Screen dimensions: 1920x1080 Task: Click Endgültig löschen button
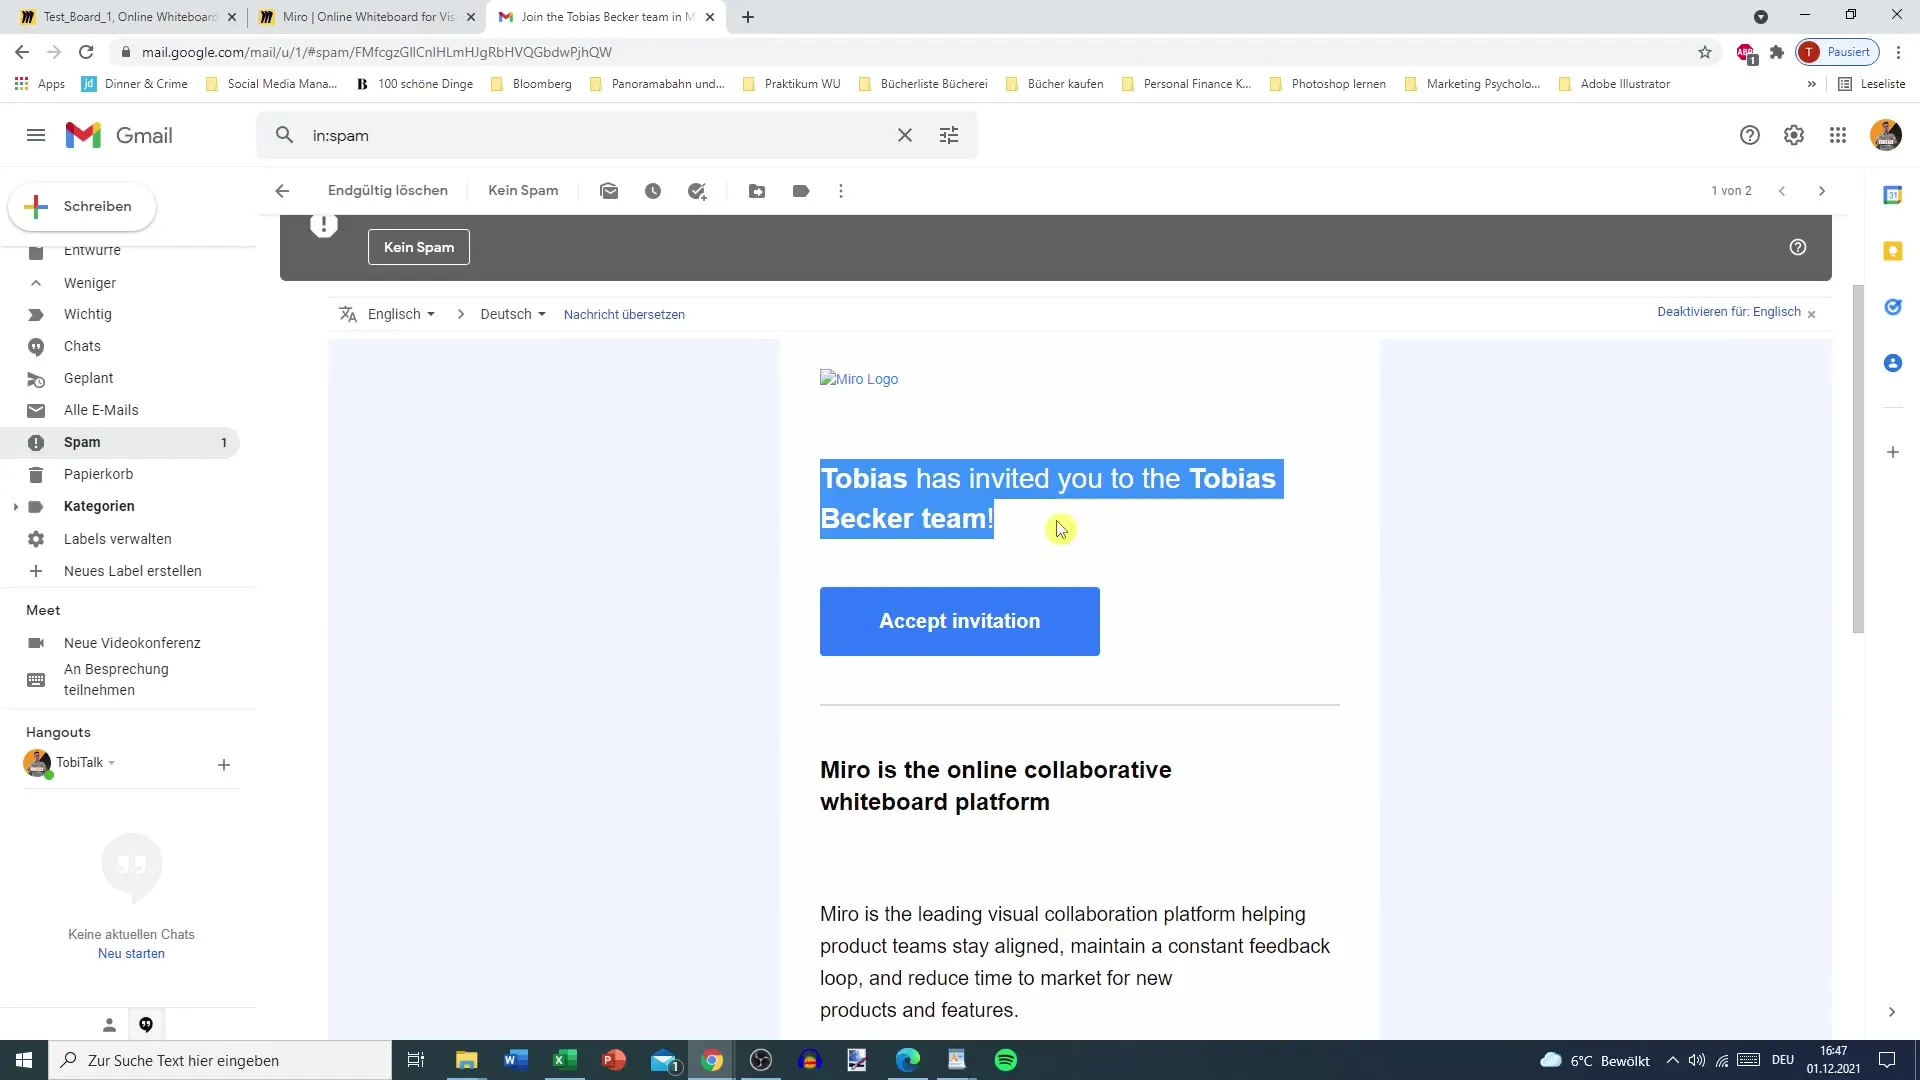(x=387, y=191)
